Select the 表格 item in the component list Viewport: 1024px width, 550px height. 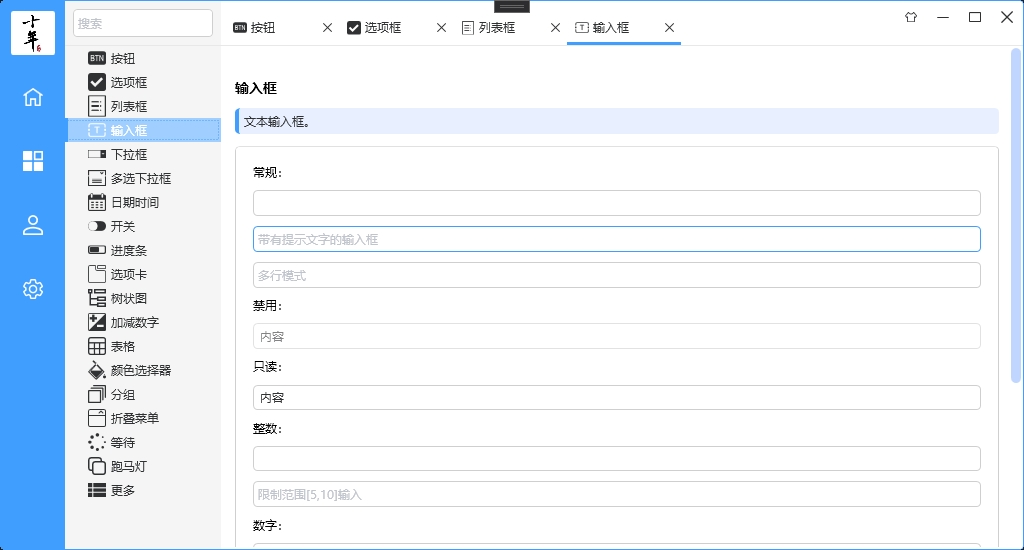pos(143,346)
